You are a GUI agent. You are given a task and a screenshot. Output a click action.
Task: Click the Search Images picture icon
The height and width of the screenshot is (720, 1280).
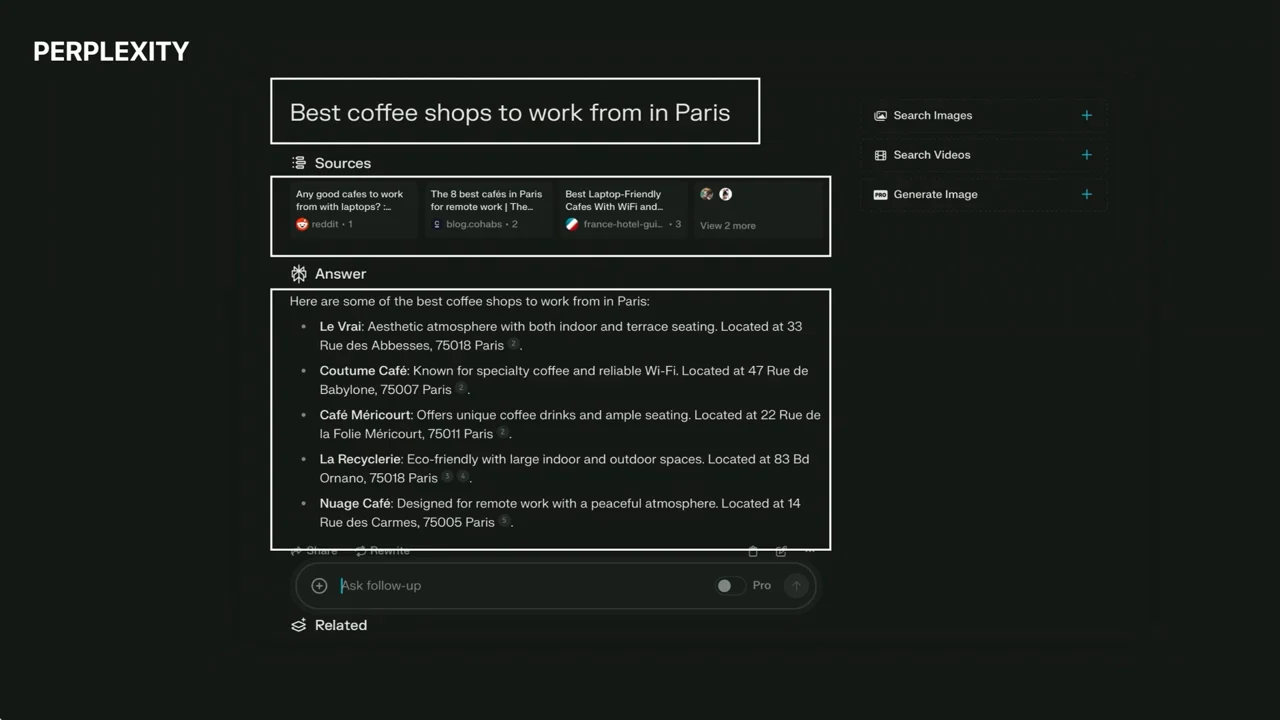tap(880, 116)
